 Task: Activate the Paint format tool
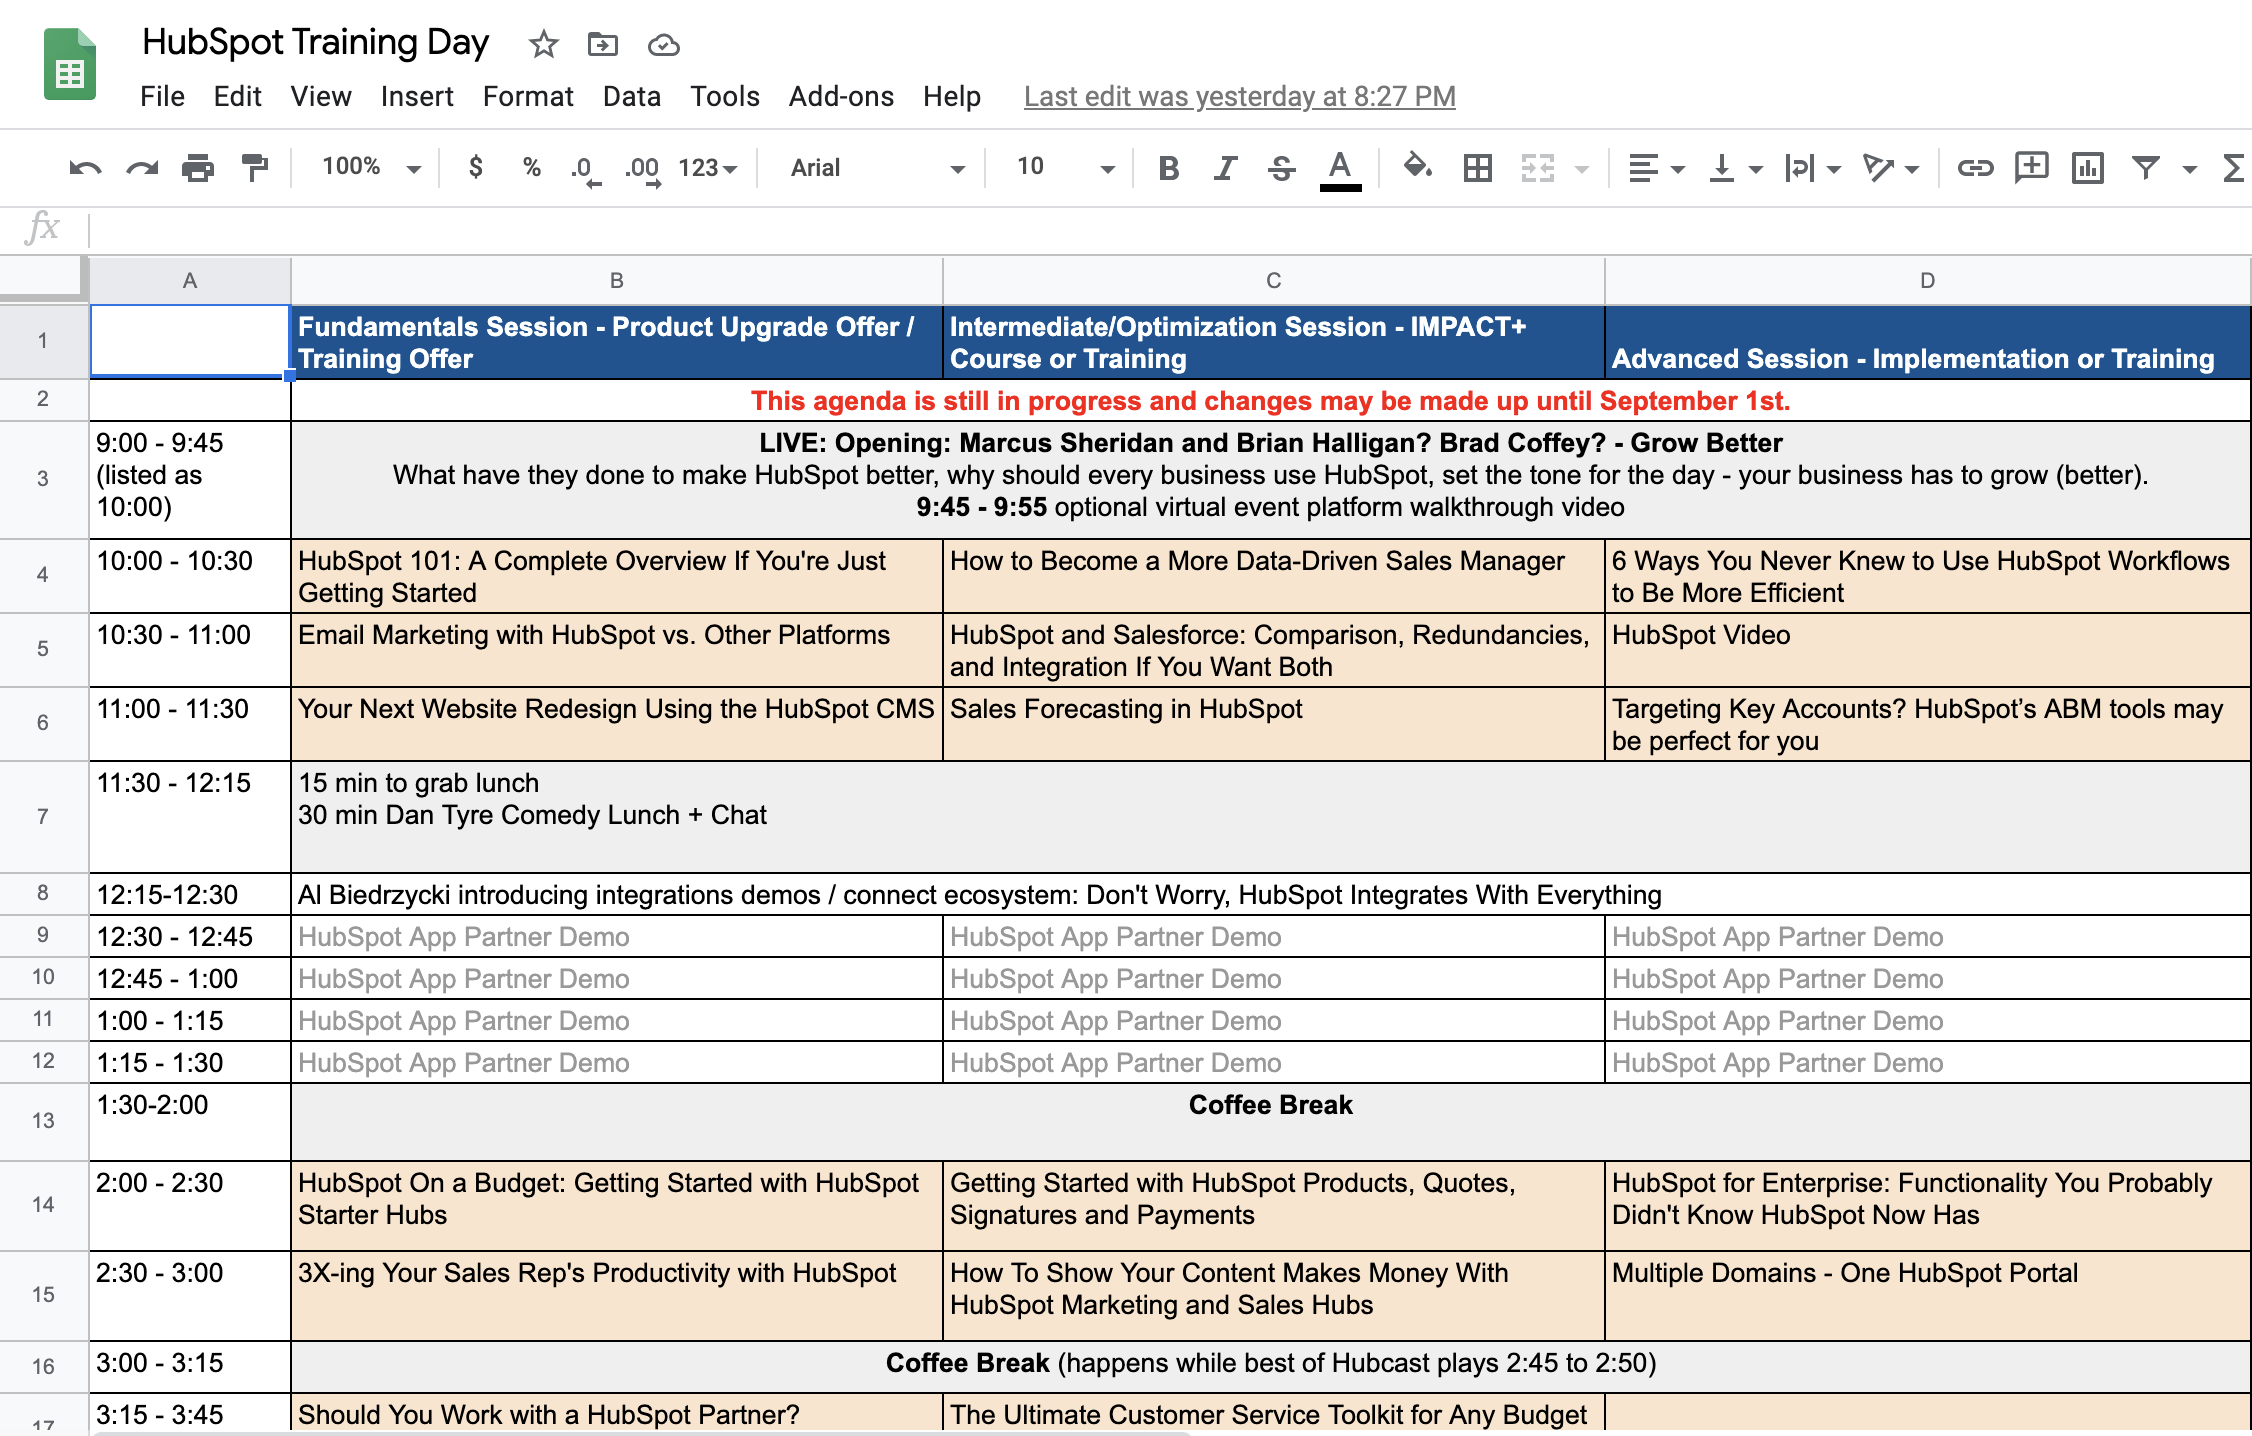point(255,168)
